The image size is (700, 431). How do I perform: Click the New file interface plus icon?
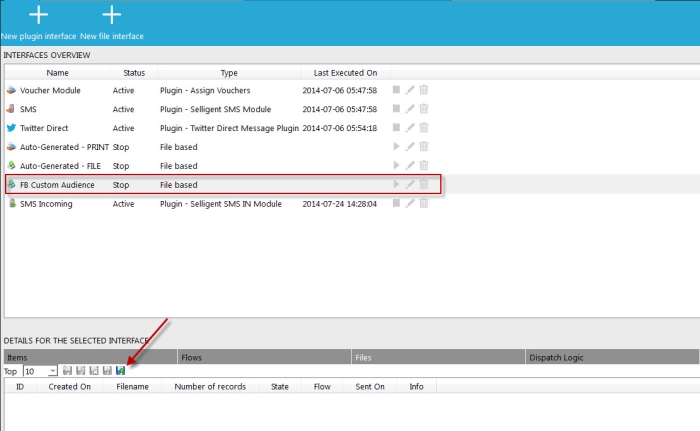(x=112, y=15)
